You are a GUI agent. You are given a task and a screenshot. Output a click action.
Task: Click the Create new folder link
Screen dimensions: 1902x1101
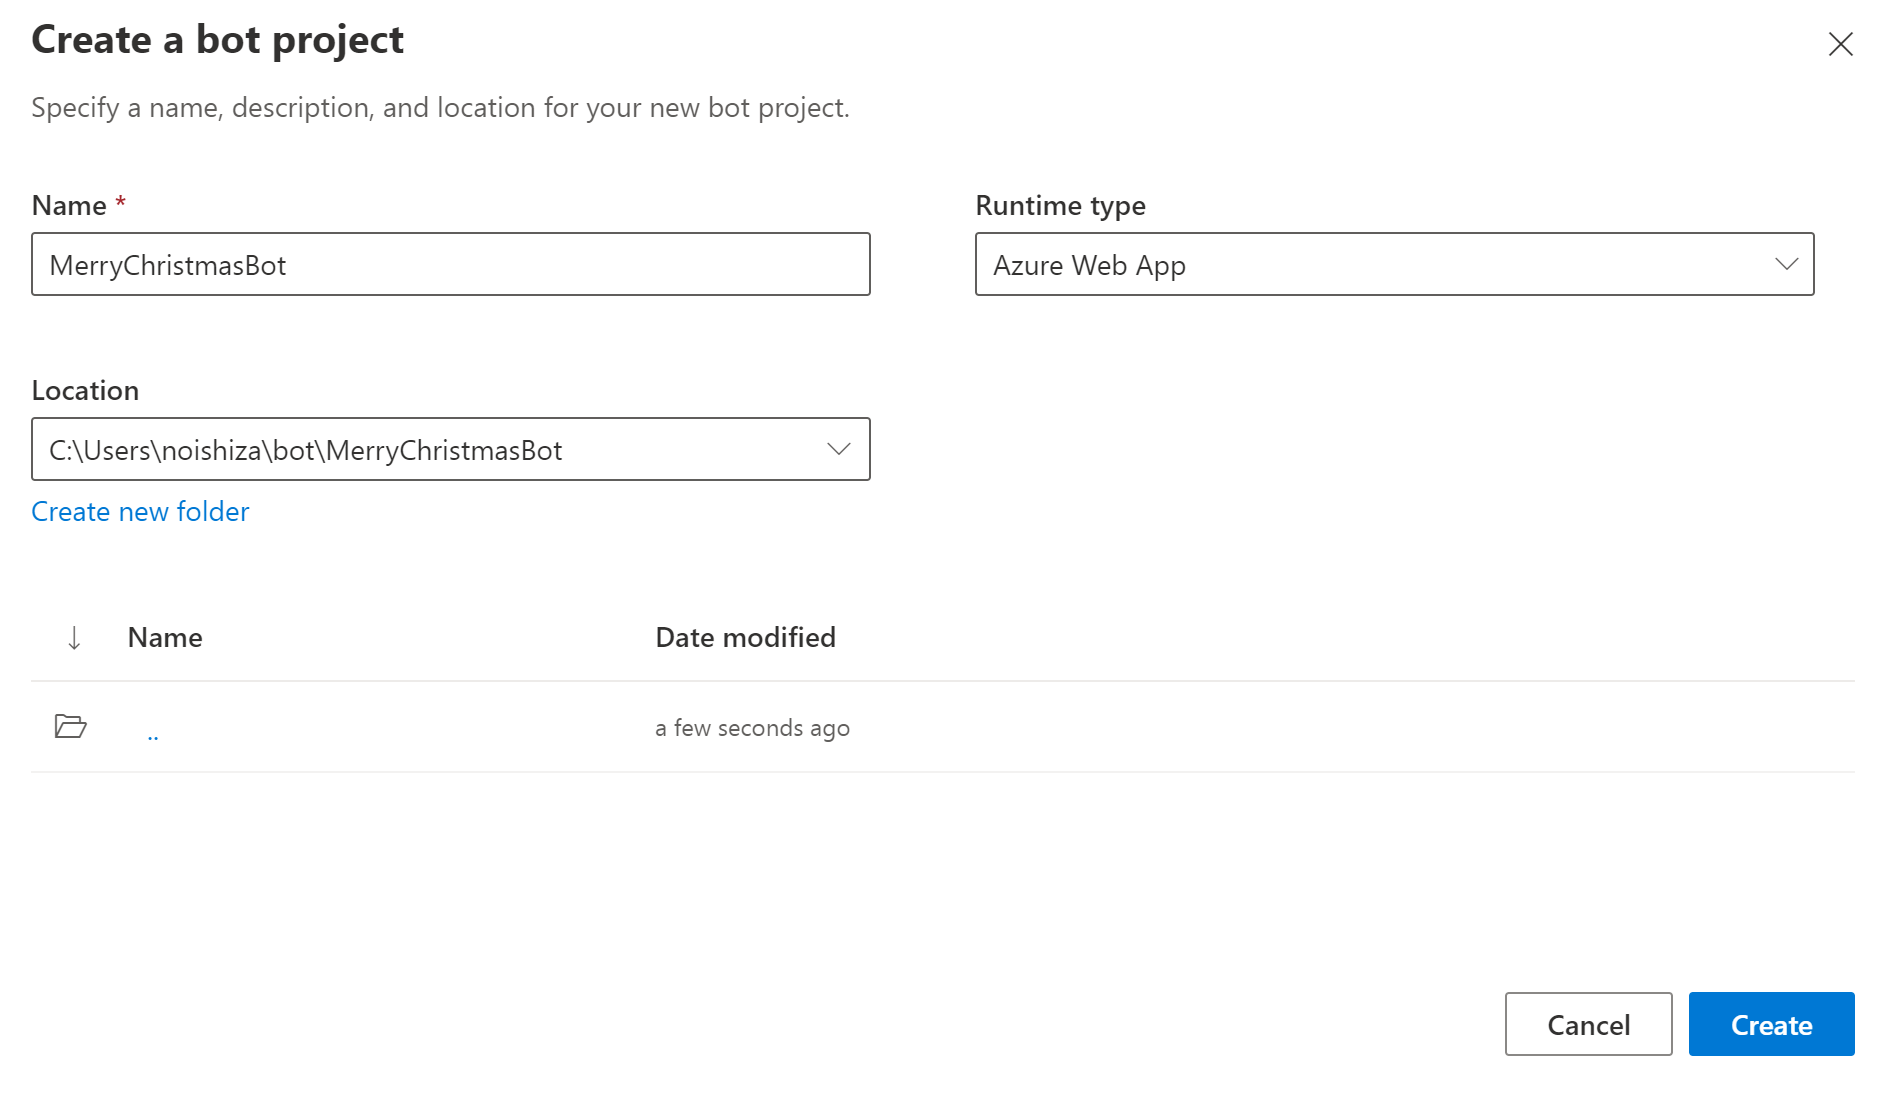[140, 512]
